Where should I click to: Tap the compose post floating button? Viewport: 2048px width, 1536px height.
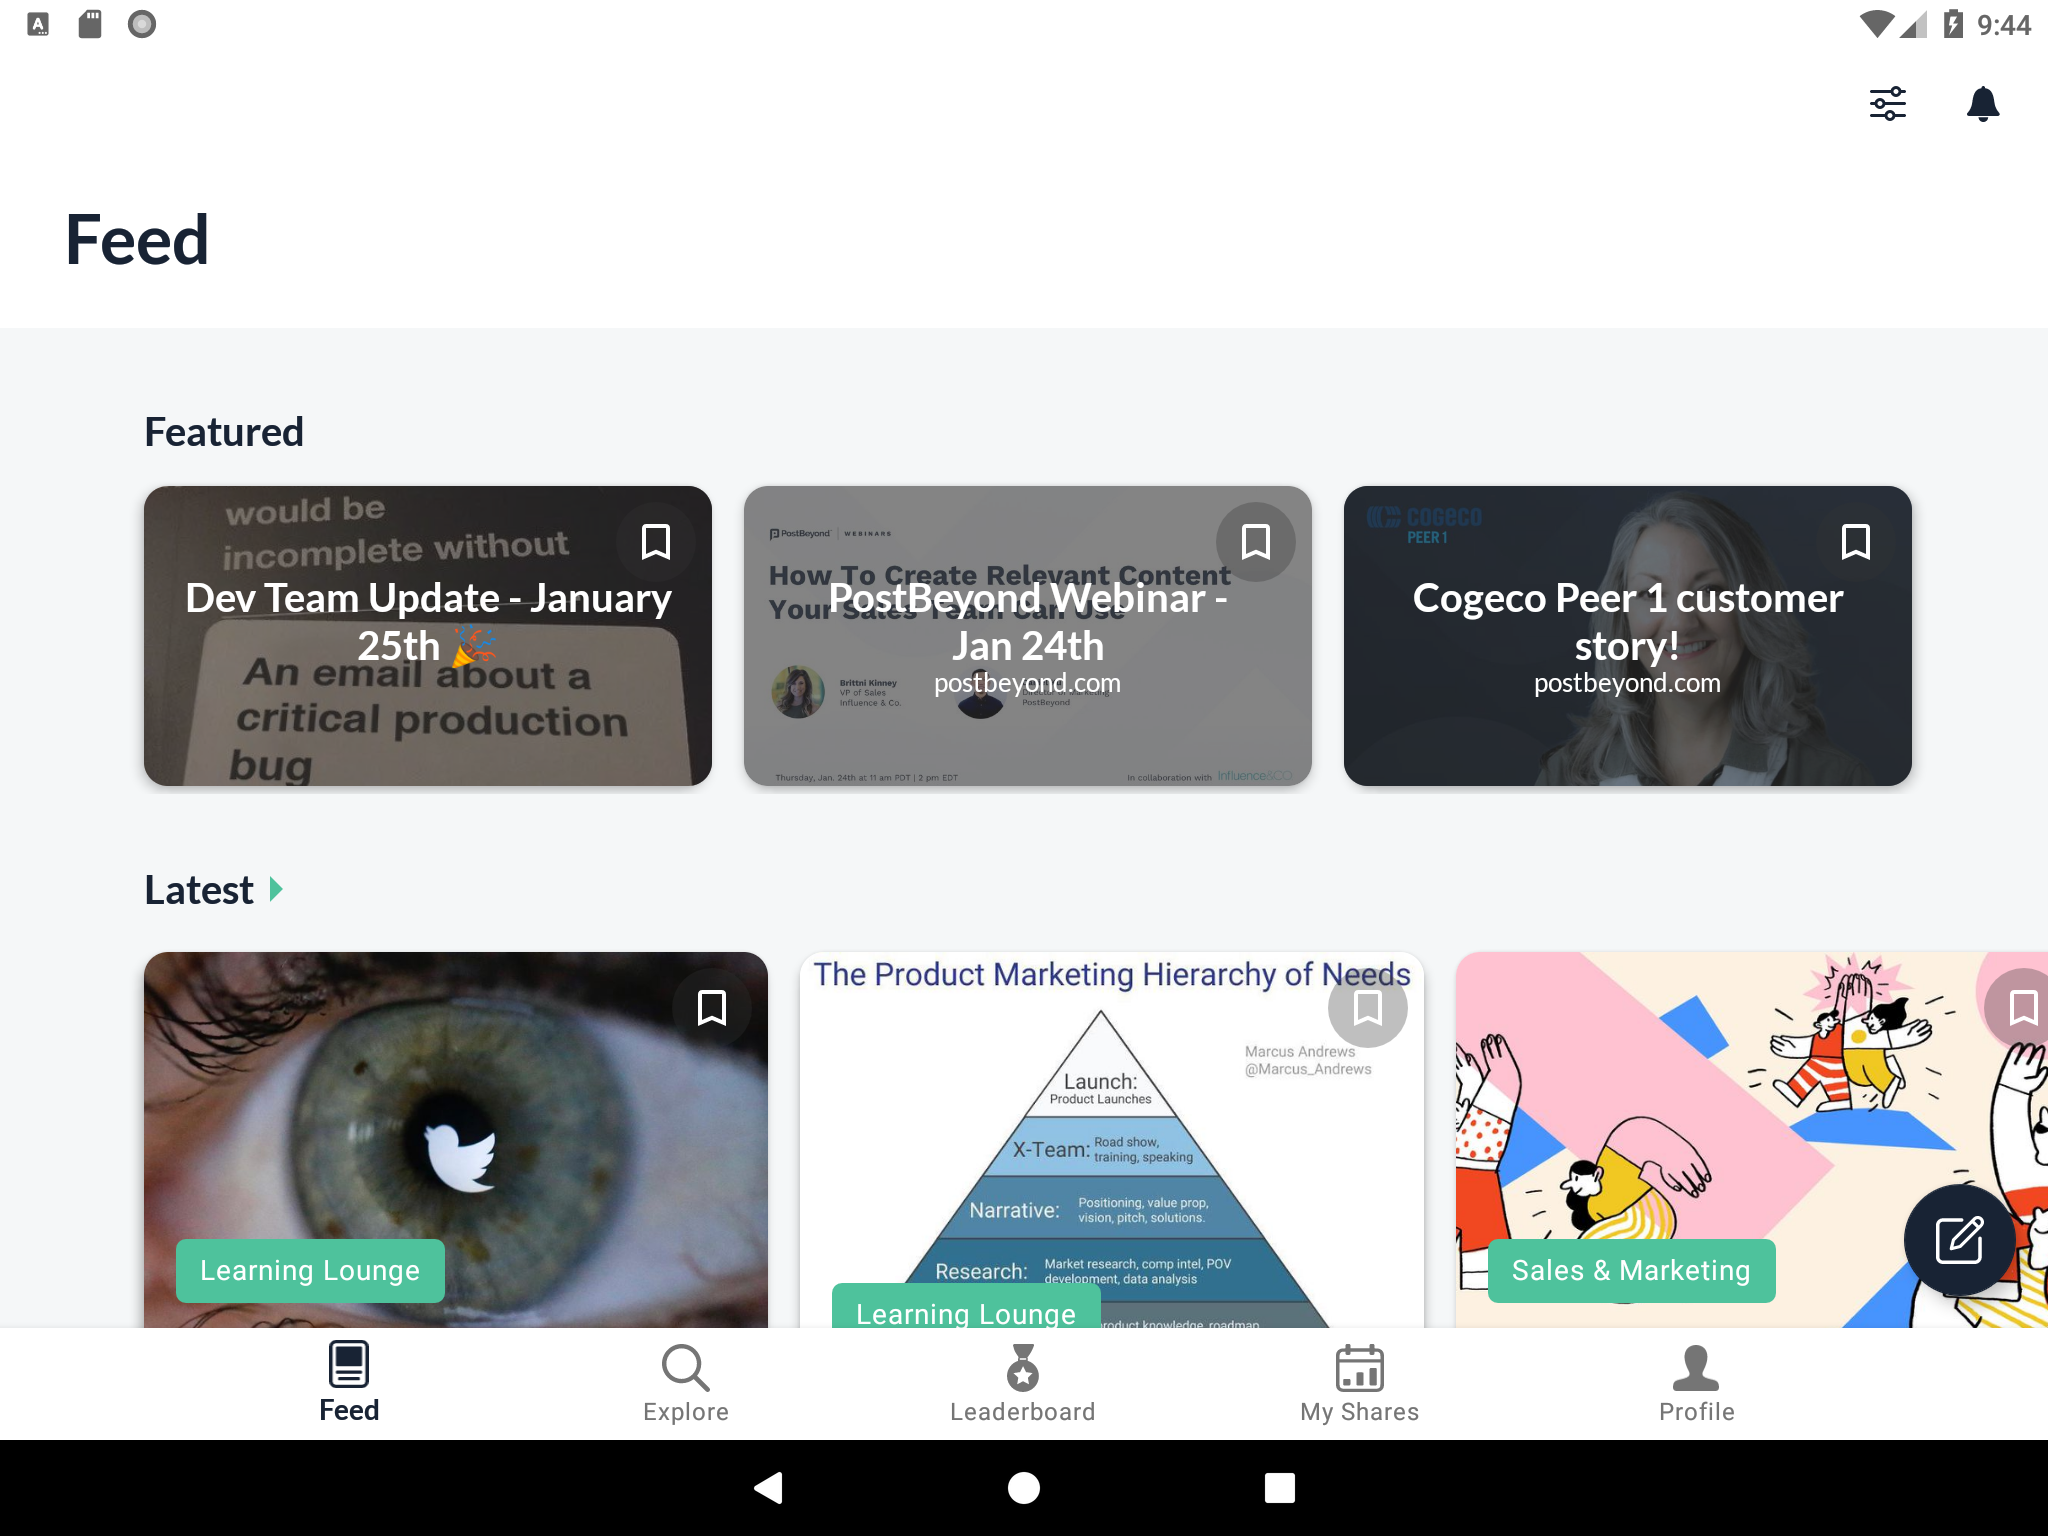(x=1959, y=1240)
